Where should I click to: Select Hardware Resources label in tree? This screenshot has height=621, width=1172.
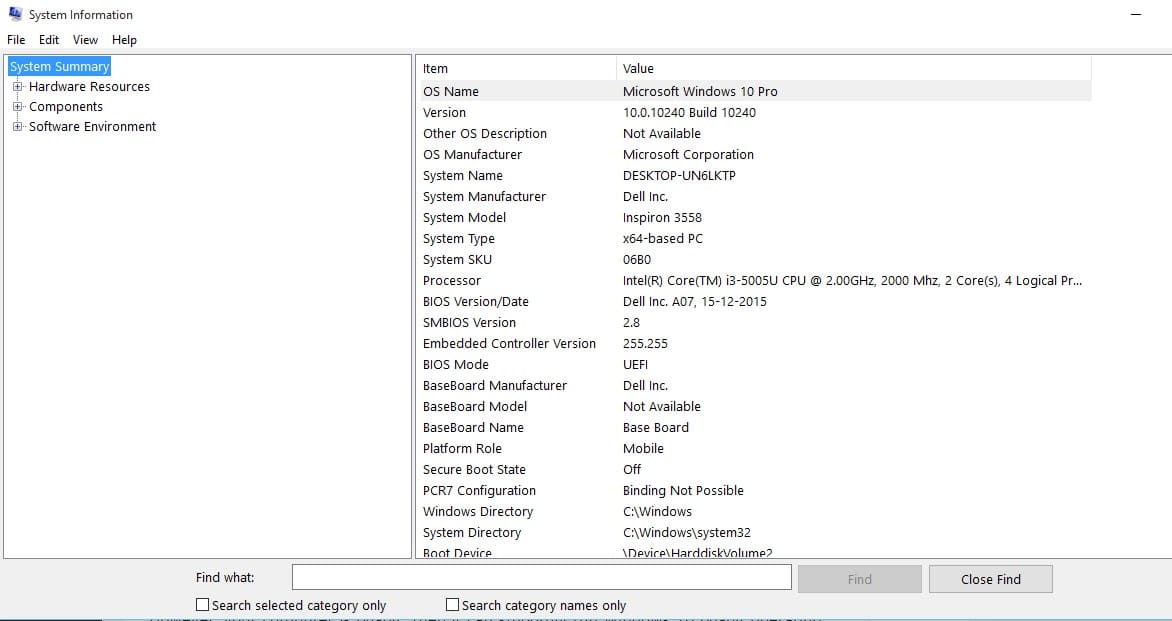pyautogui.click(x=89, y=87)
